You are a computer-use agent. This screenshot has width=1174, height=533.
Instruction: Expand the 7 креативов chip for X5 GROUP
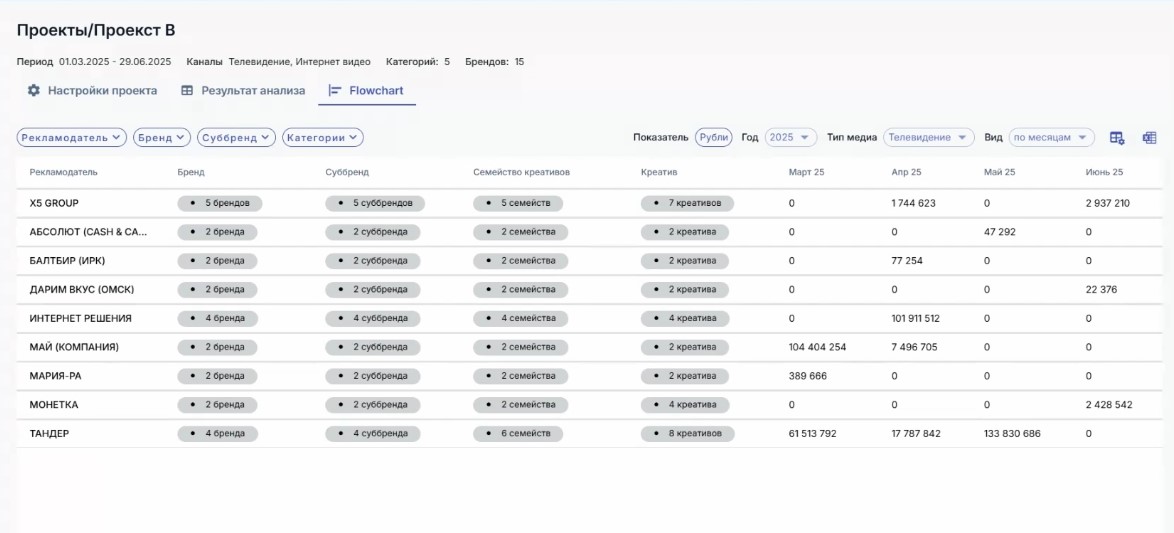coord(687,204)
